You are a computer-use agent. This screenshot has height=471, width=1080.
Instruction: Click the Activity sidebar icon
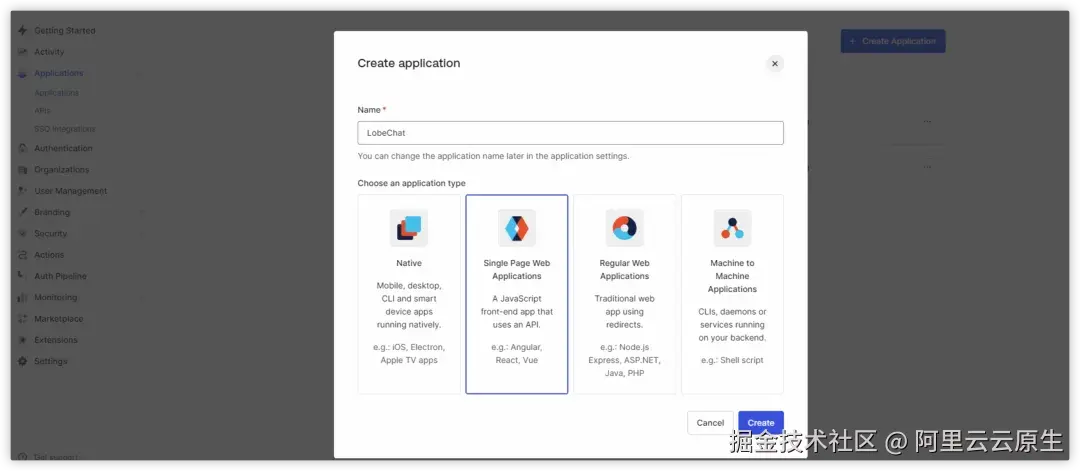point(23,52)
